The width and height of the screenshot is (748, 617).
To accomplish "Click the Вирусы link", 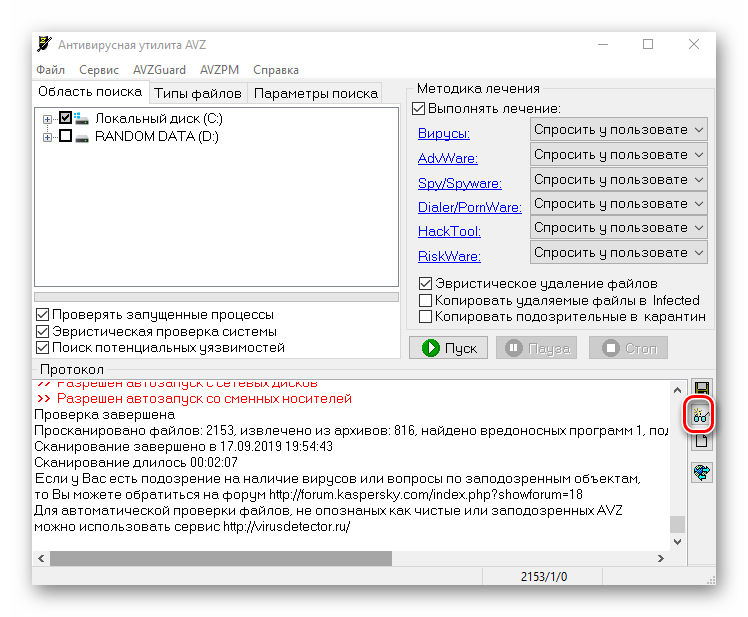I will pyautogui.click(x=444, y=134).
